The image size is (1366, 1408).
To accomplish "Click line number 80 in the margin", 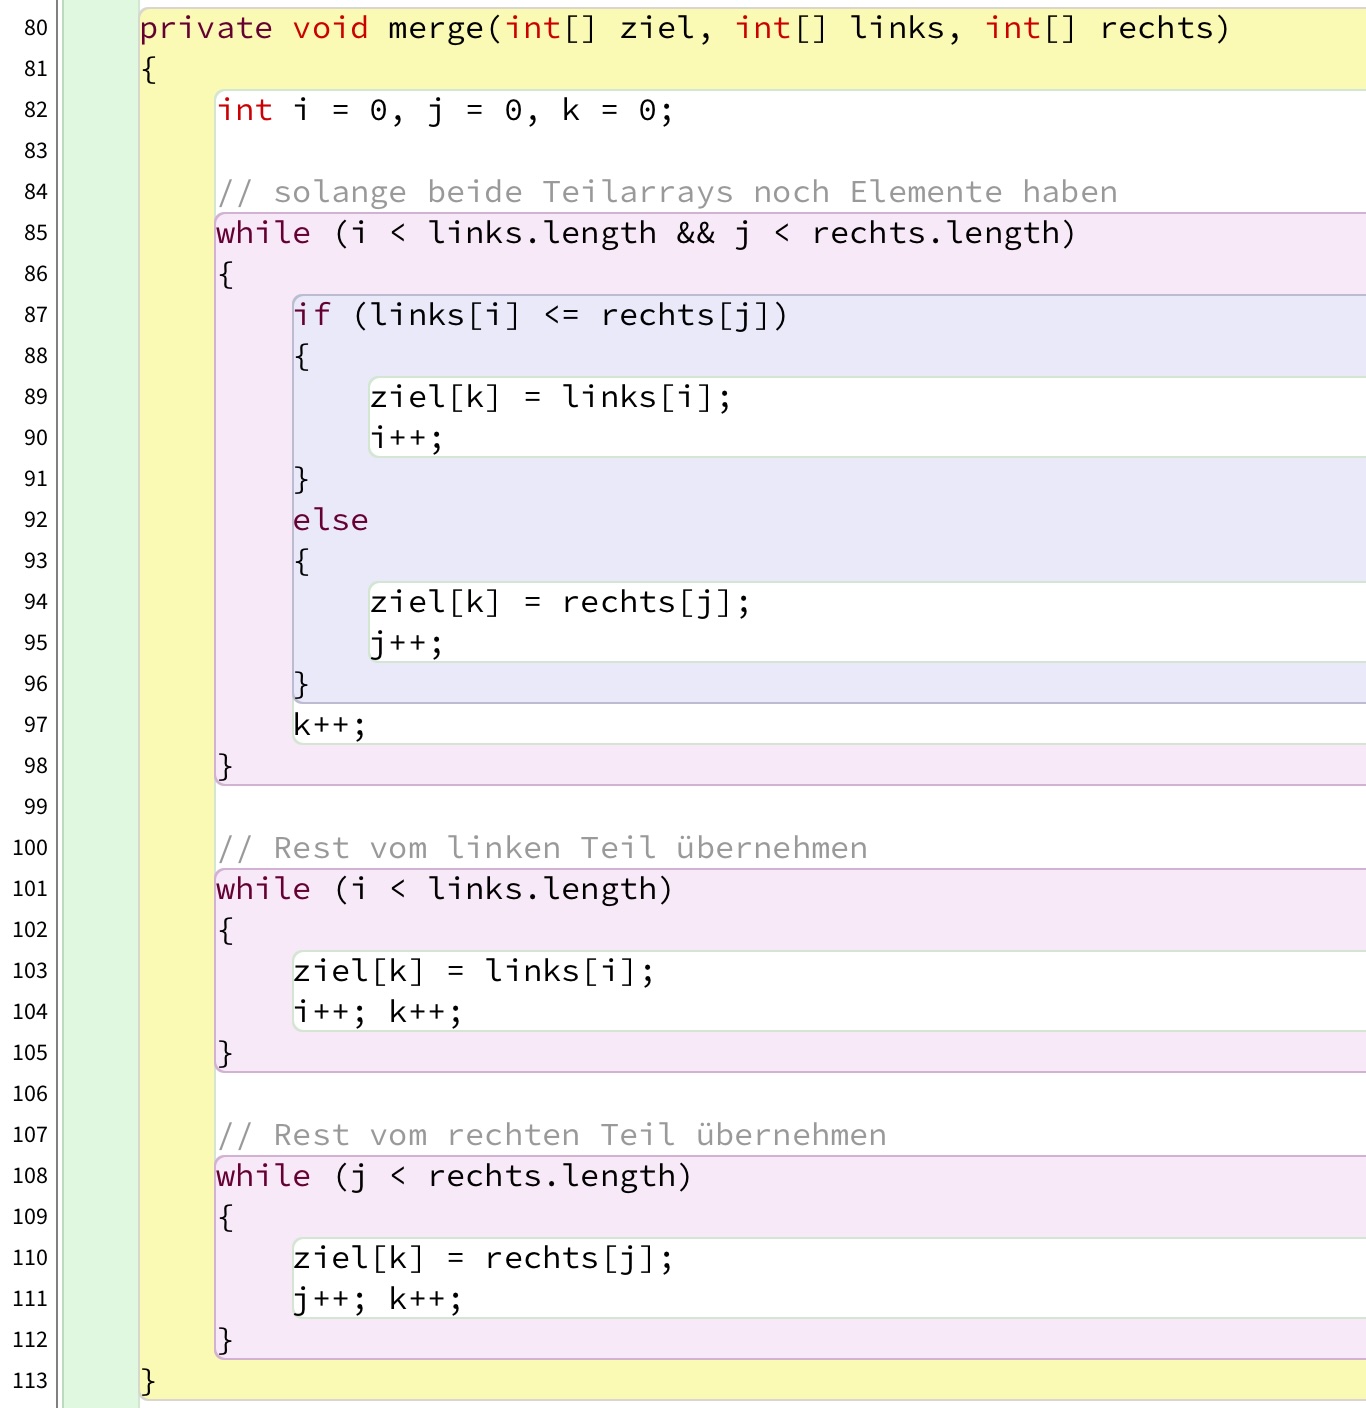I will click(35, 28).
